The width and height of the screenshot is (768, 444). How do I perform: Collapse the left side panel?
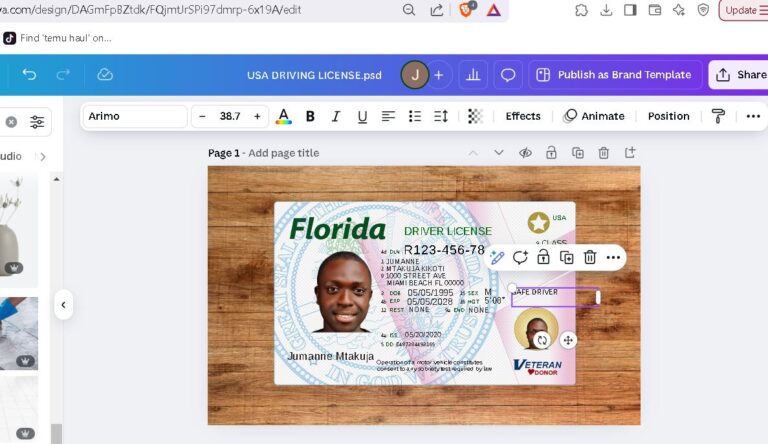(64, 305)
